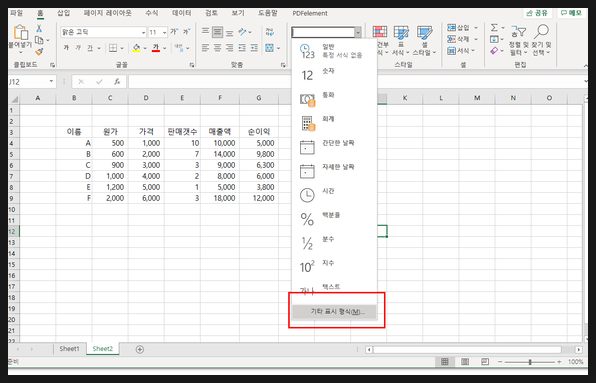Click the Merge and Center icon
This screenshot has height=383, width=596.
(x=269, y=48)
